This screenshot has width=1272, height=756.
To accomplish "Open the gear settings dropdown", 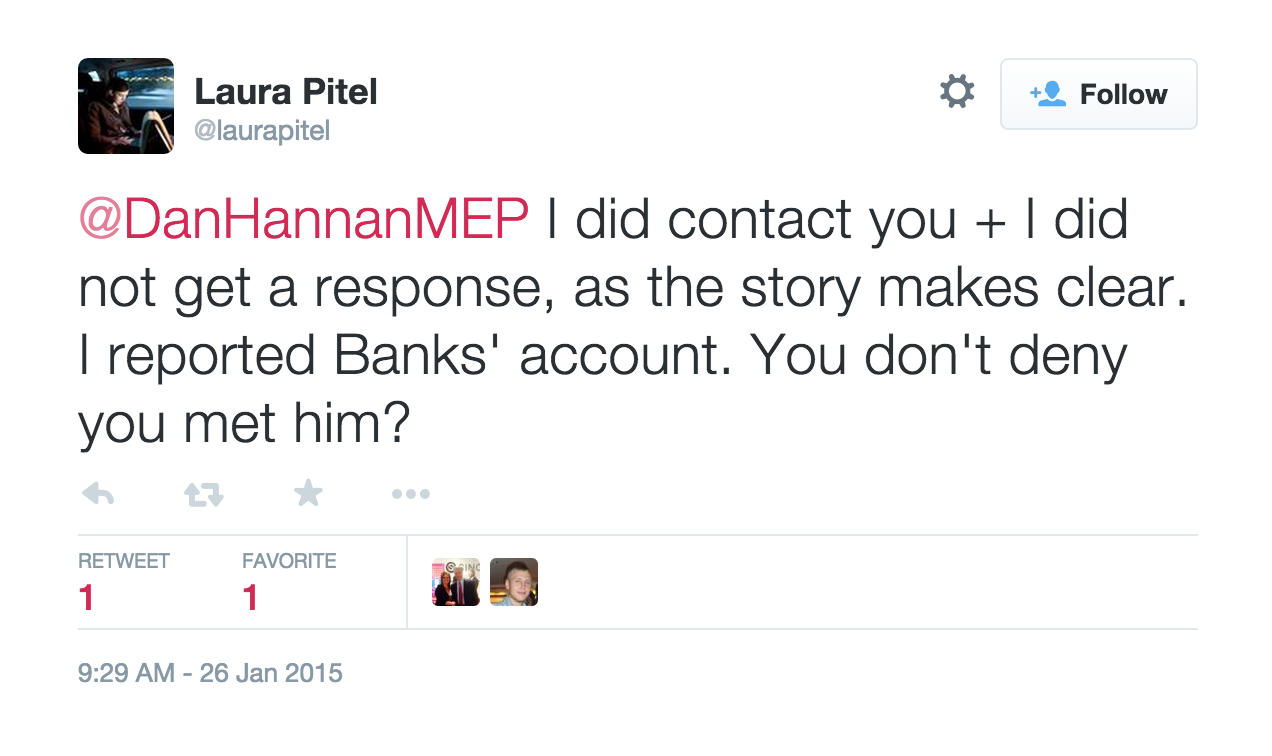I will coord(957,92).
